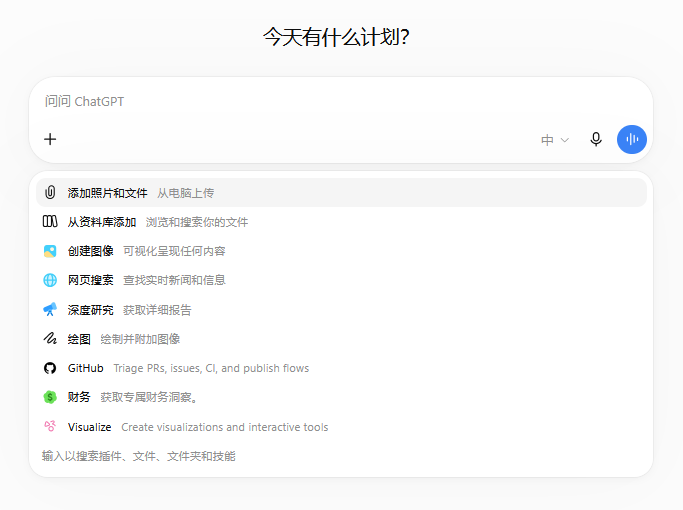
Task: Click 'Triage PRs, issues, CI, and publish flows'
Action: [211, 368]
